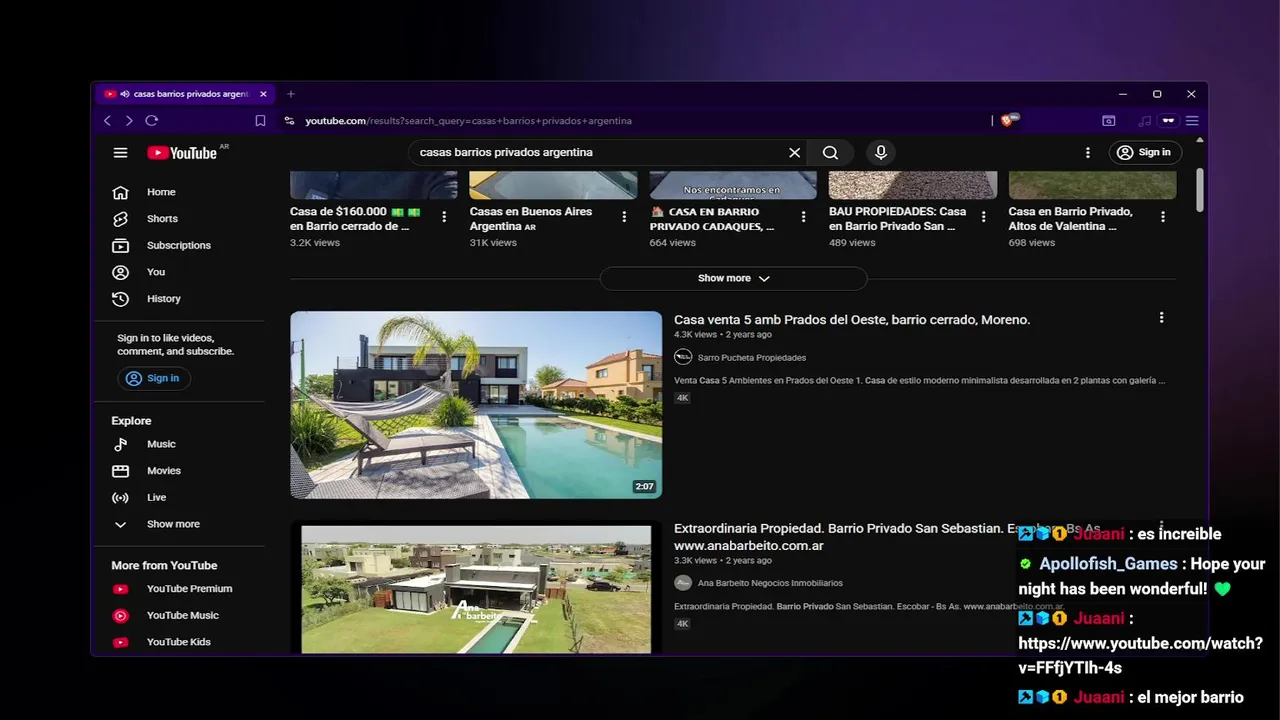Open site settings icon left of the URL
Screen dimensions: 1280x720
tap(289, 121)
